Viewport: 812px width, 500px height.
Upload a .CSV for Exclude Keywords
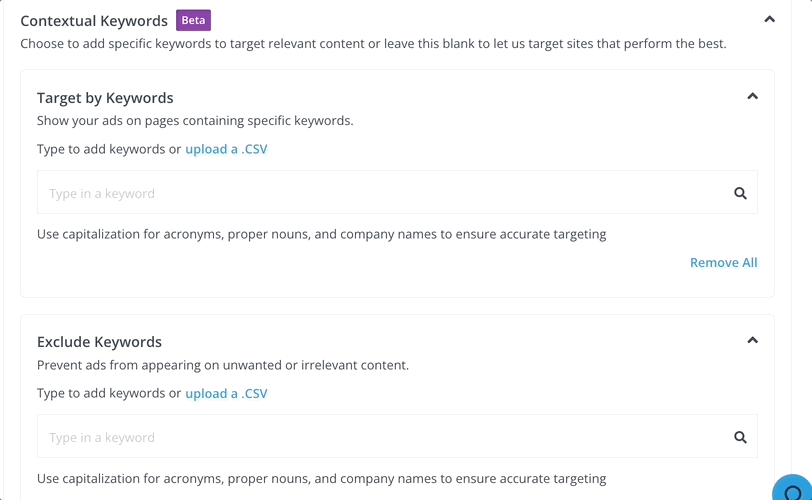point(226,393)
